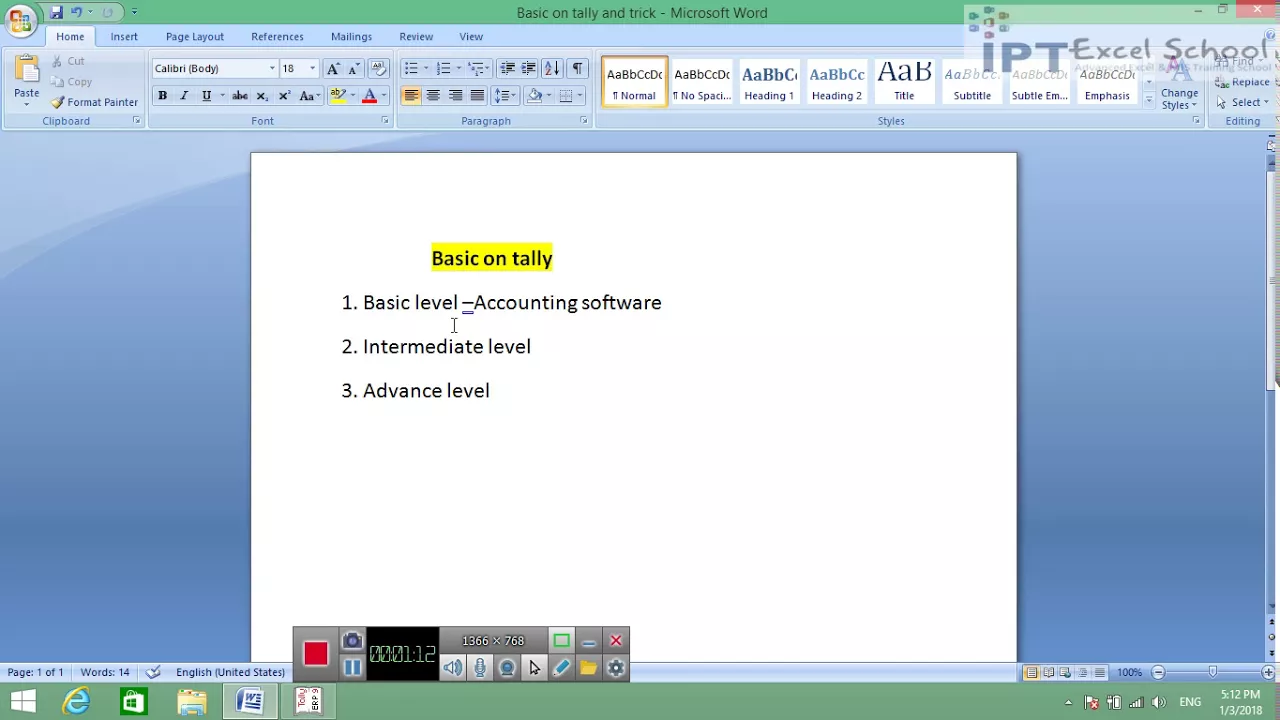
Task: Click the Change Styles button
Action: pyautogui.click(x=1180, y=84)
